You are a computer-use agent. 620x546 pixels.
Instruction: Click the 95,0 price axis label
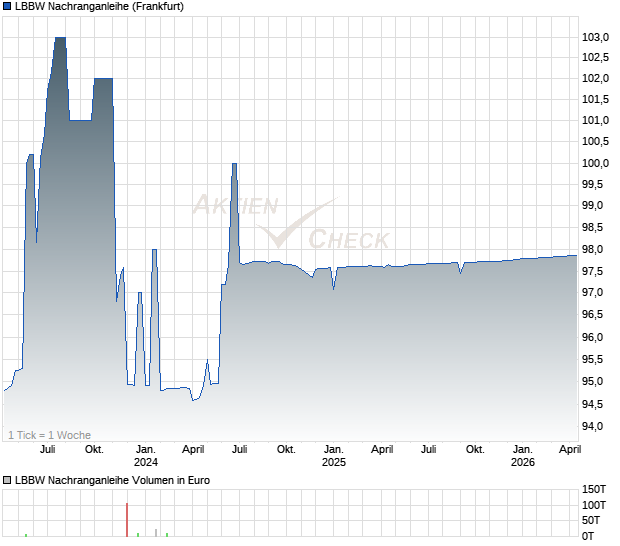click(x=593, y=382)
